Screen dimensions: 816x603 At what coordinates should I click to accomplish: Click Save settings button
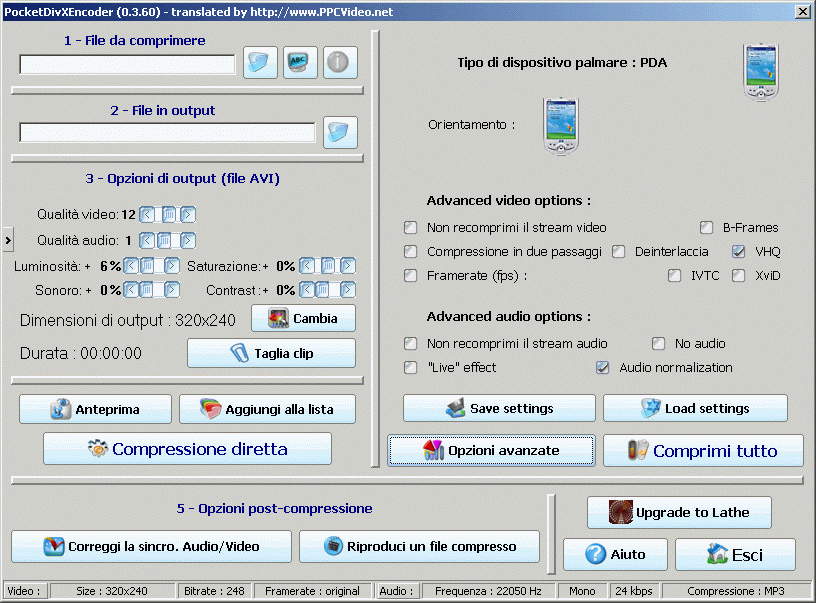(x=499, y=408)
